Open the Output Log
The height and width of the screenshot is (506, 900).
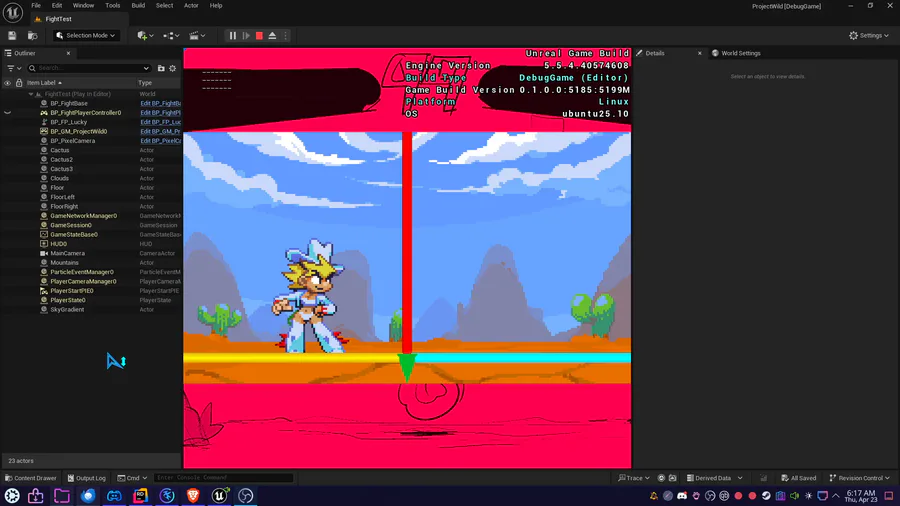(x=87, y=478)
